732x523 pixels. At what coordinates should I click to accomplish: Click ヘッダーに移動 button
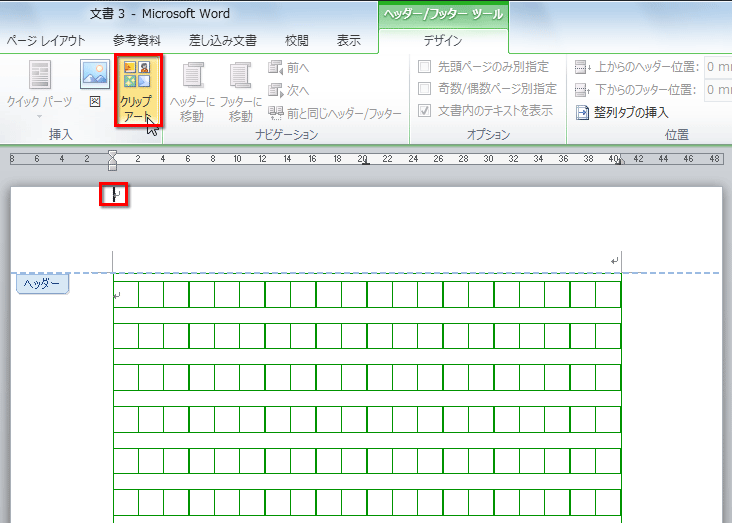tap(192, 92)
